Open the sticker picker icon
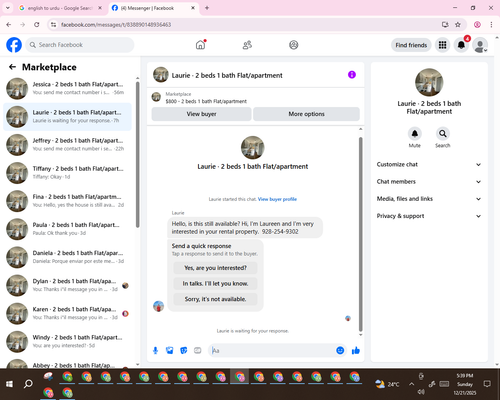Viewport: 500px width, 400px height. click(x=184, y=350)
